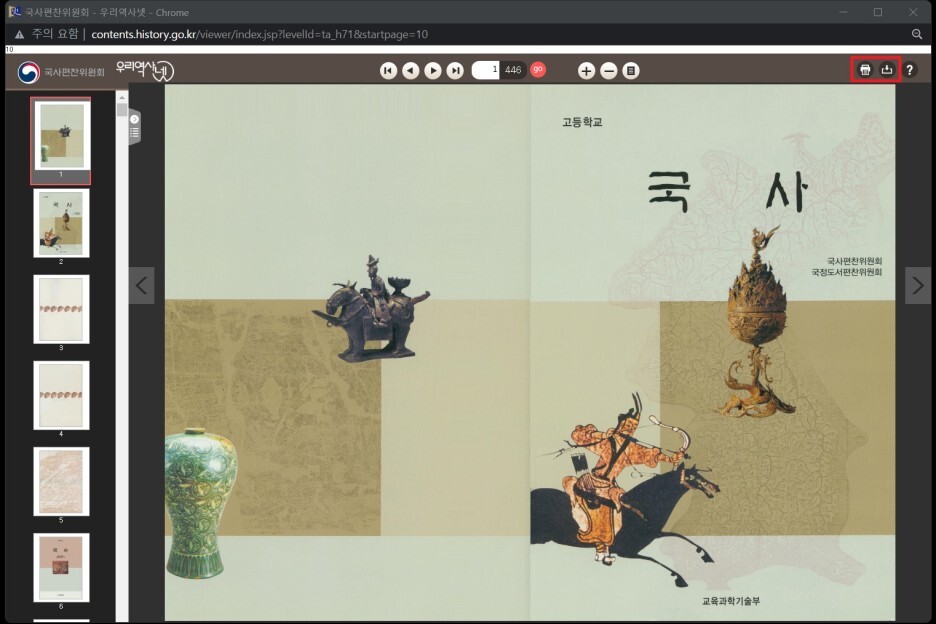Zoom in with the plus icon
This screenshot has width=936, height=624.
pos(586,70)
